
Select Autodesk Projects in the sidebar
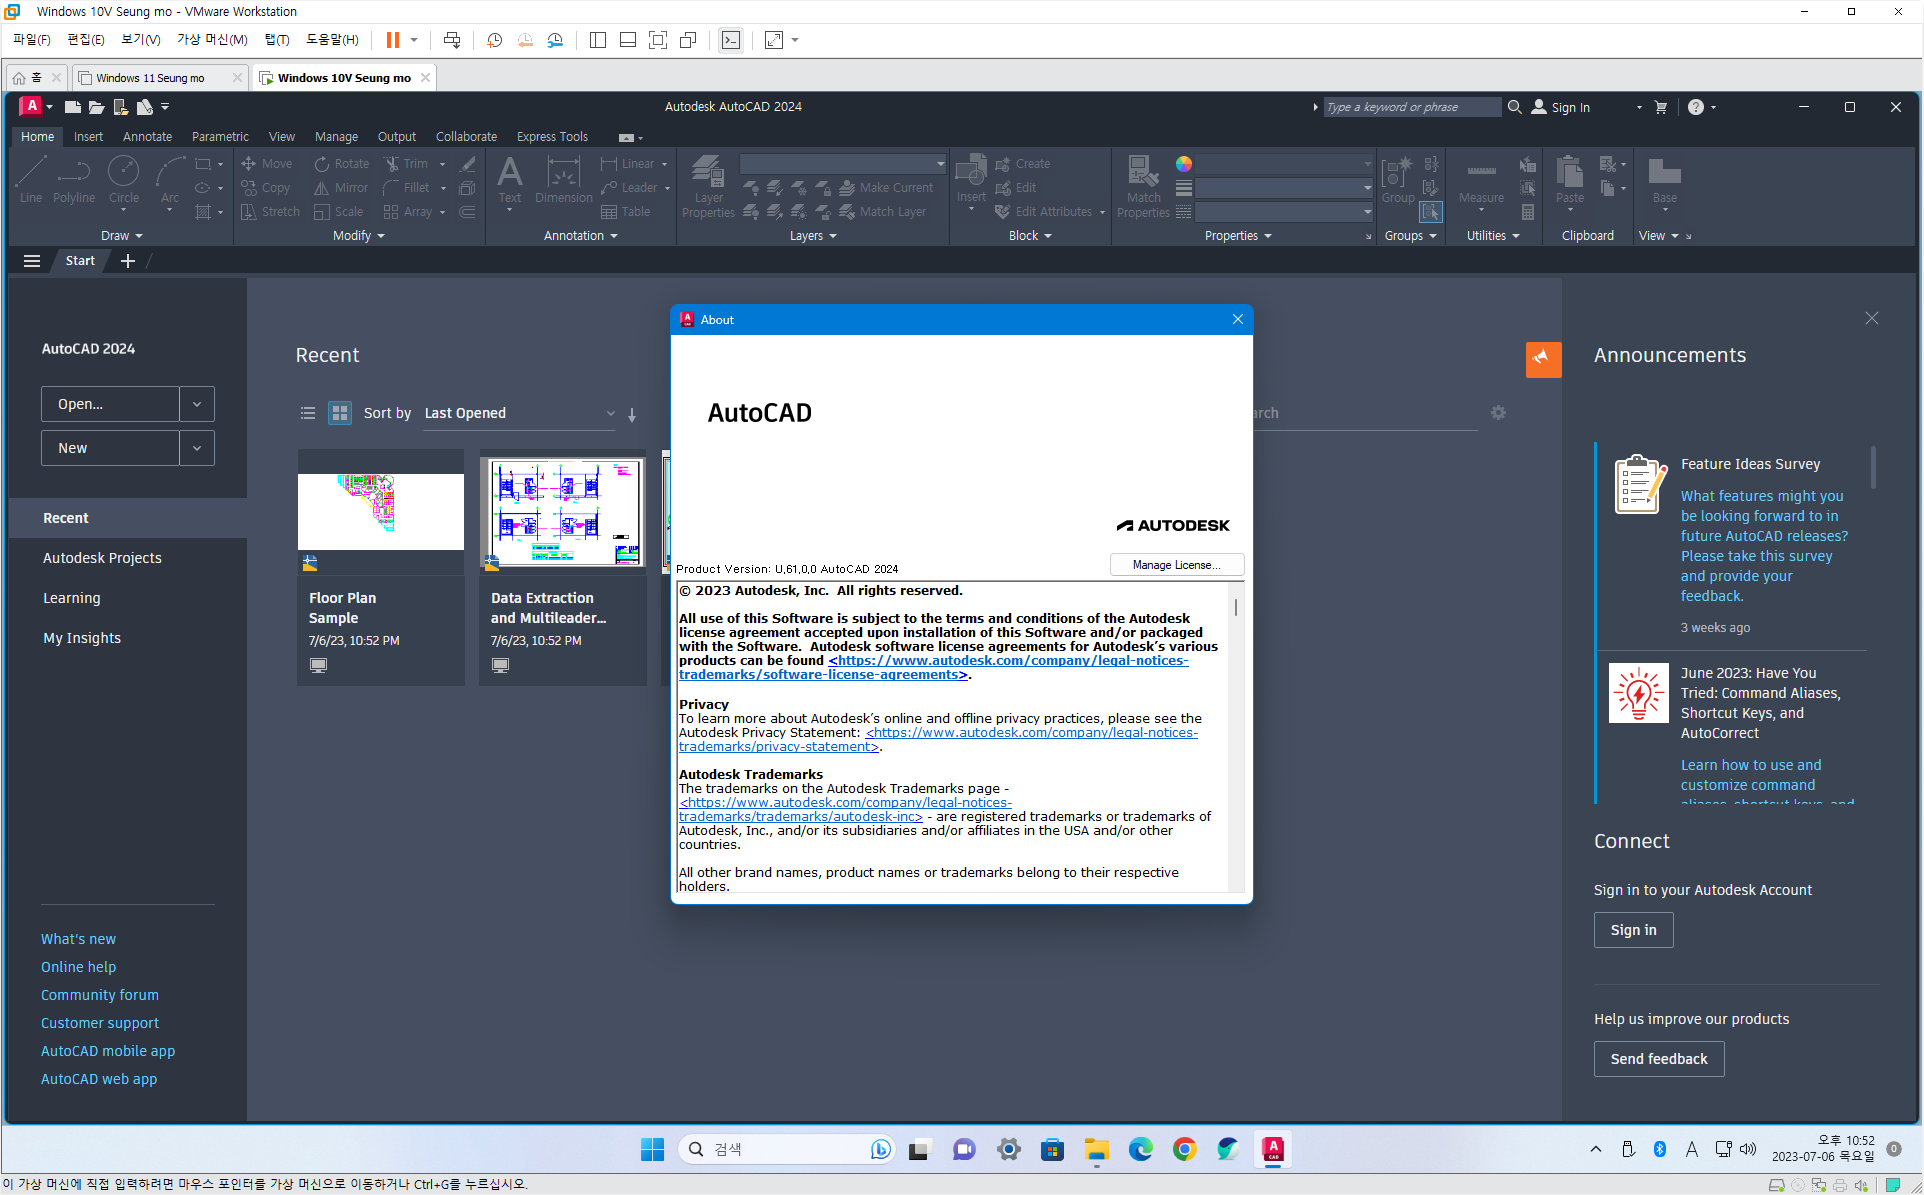point(102,558)
